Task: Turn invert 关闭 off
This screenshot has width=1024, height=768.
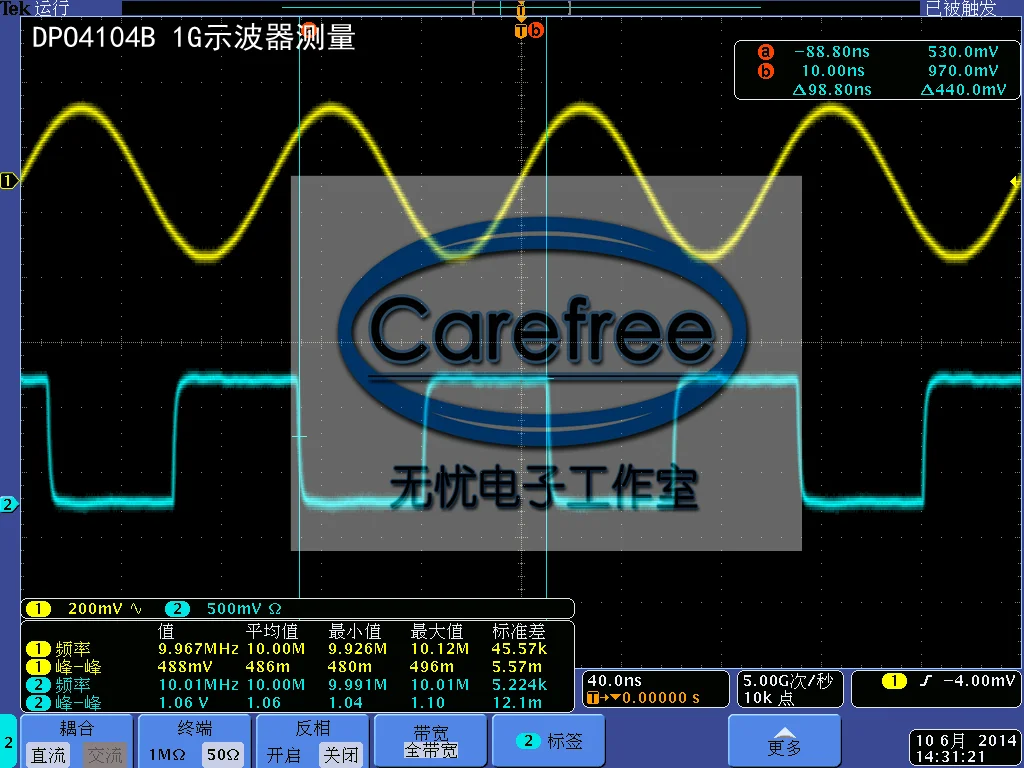Action: (341, 755)
